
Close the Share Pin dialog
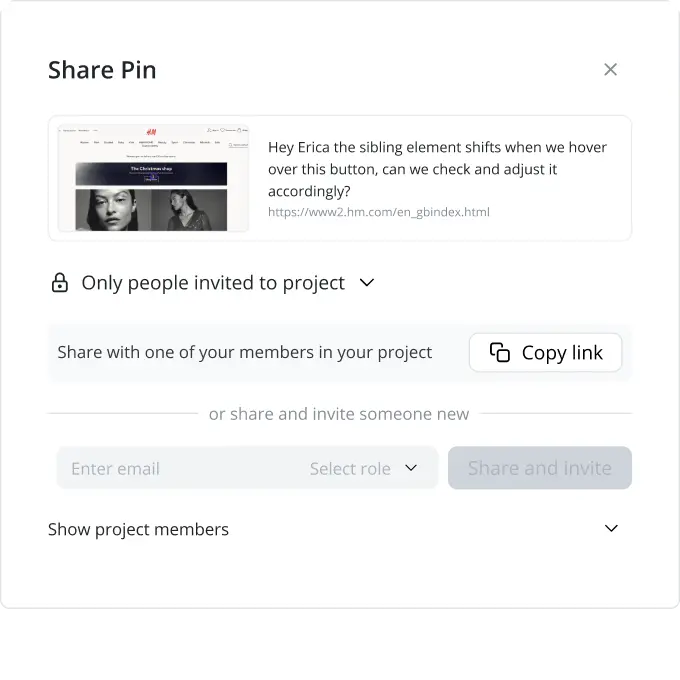pos(610,69)
